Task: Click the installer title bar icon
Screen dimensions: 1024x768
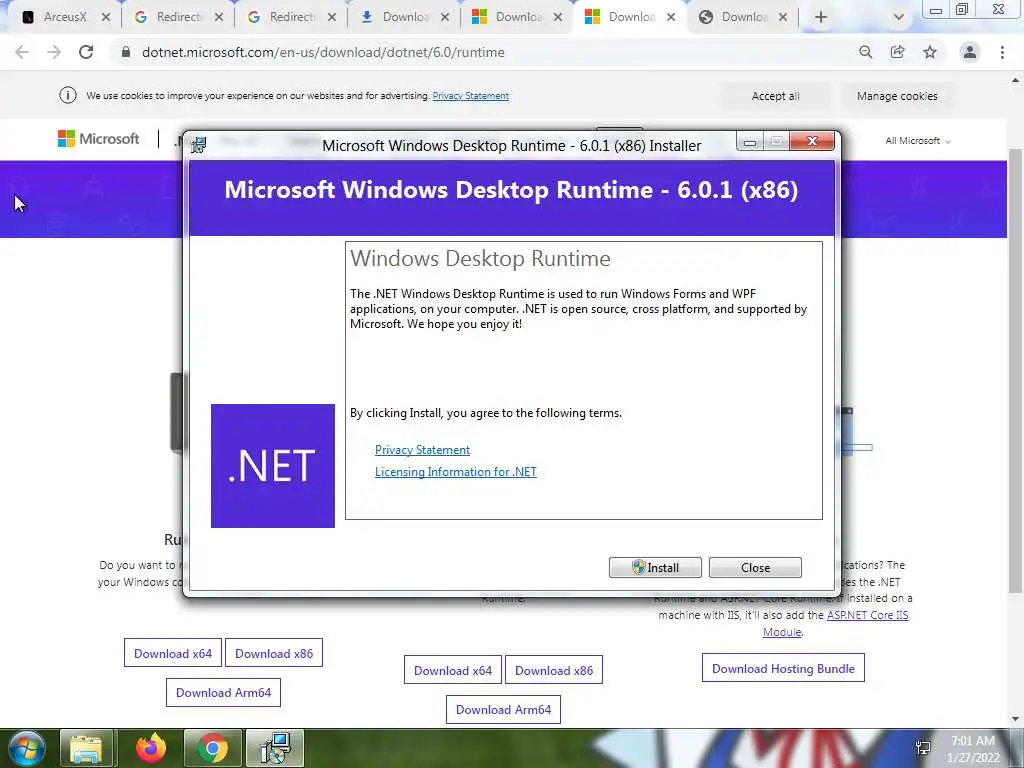Action: (x=199, y=145)
